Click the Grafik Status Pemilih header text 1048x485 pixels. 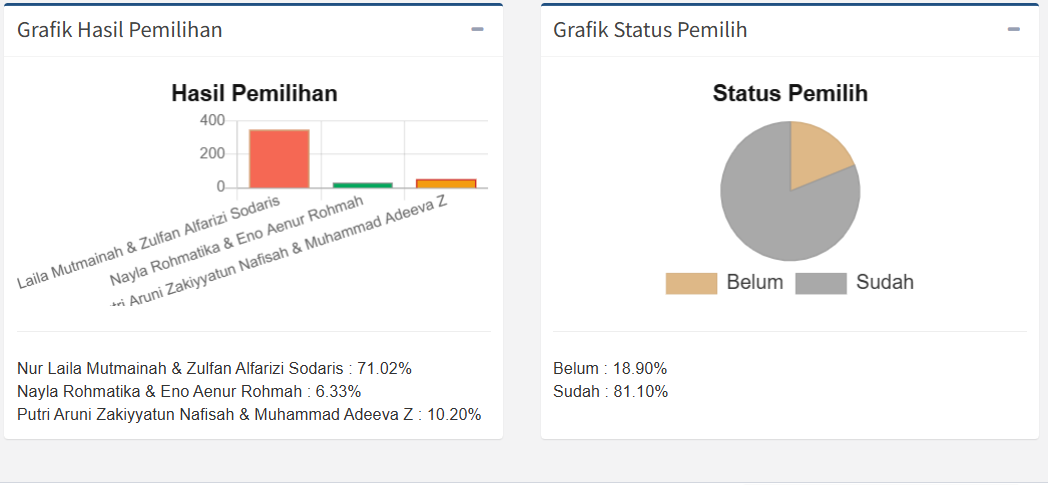[x=650, y=30]
